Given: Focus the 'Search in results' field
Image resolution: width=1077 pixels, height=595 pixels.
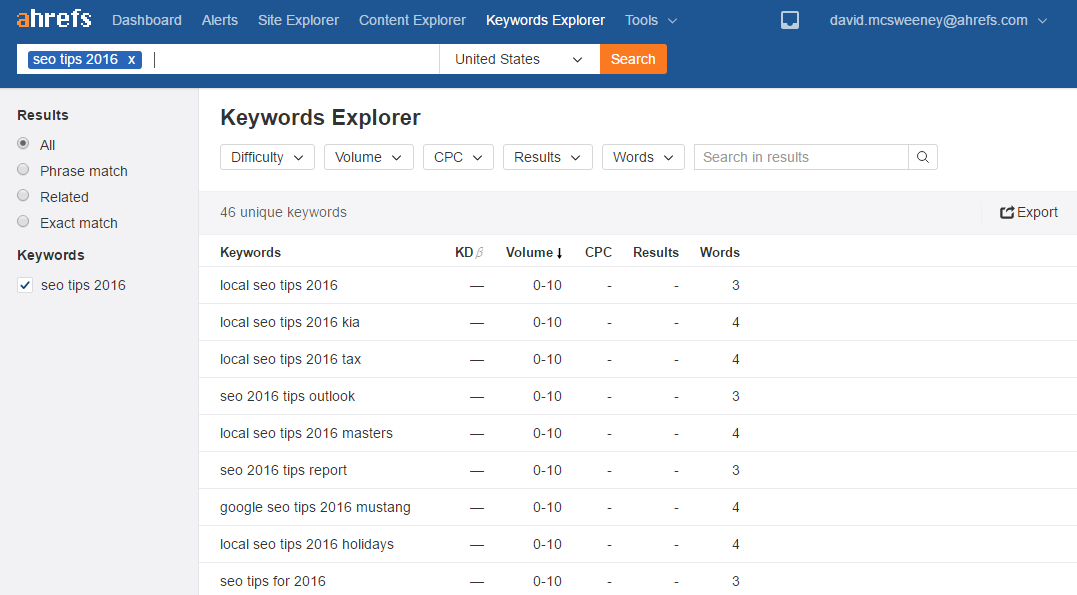Looking at the screenshot, I should (x=801, y=157).
